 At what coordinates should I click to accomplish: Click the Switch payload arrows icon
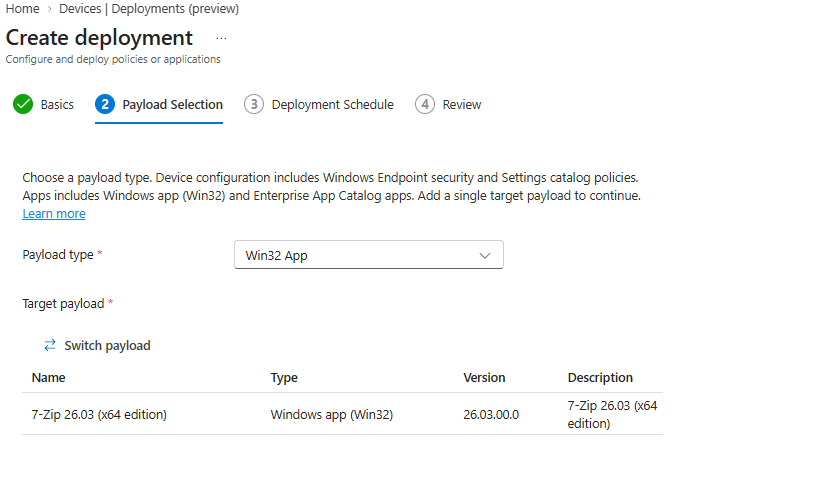50,345
